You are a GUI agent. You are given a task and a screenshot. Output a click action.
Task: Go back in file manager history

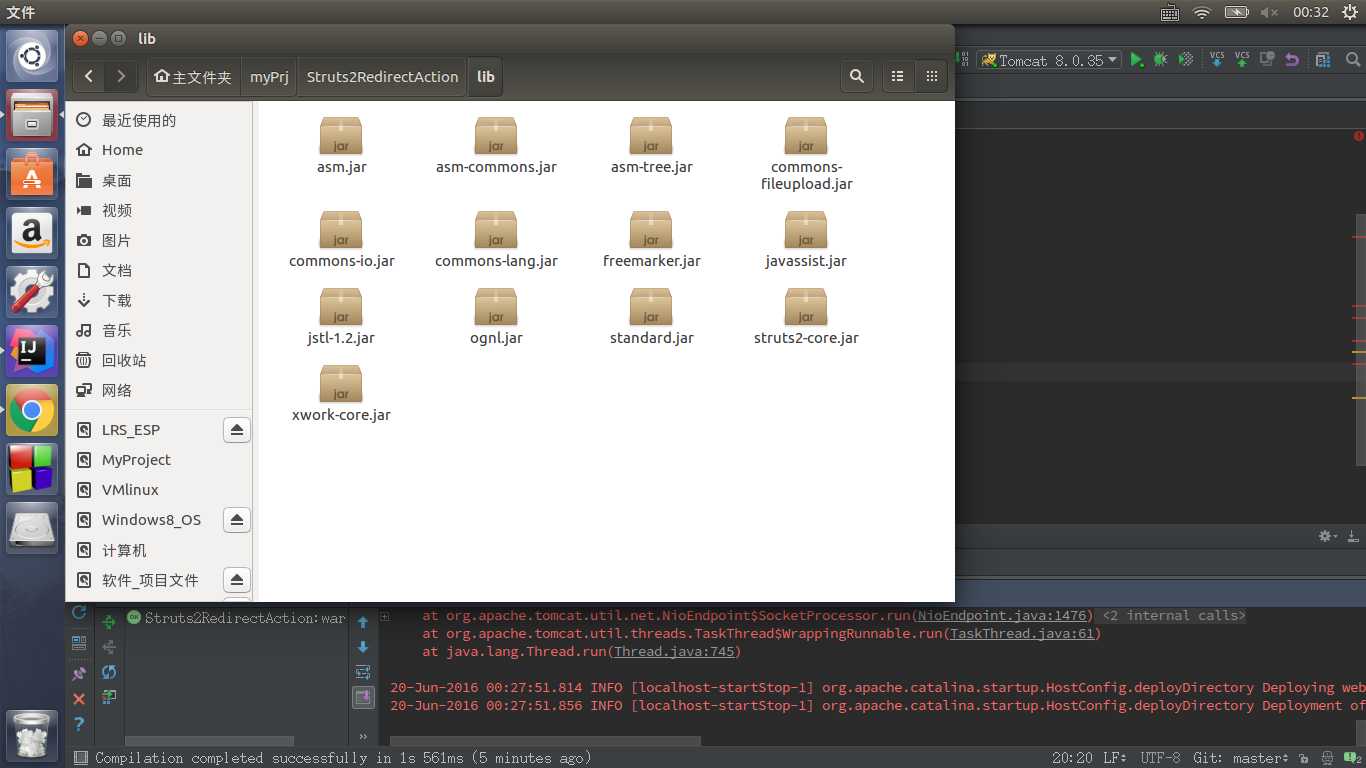(x=89, y=76)
